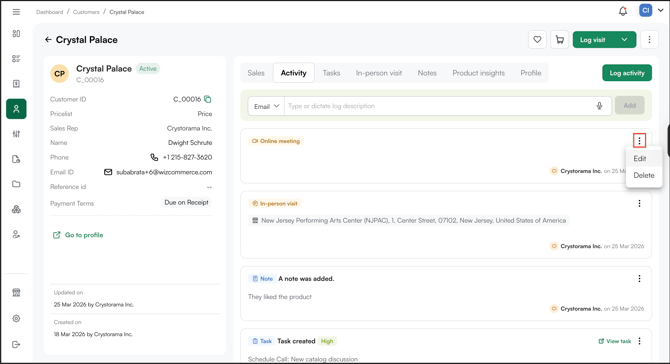Click the logout sidebar icon

click(x=16, y=344)
